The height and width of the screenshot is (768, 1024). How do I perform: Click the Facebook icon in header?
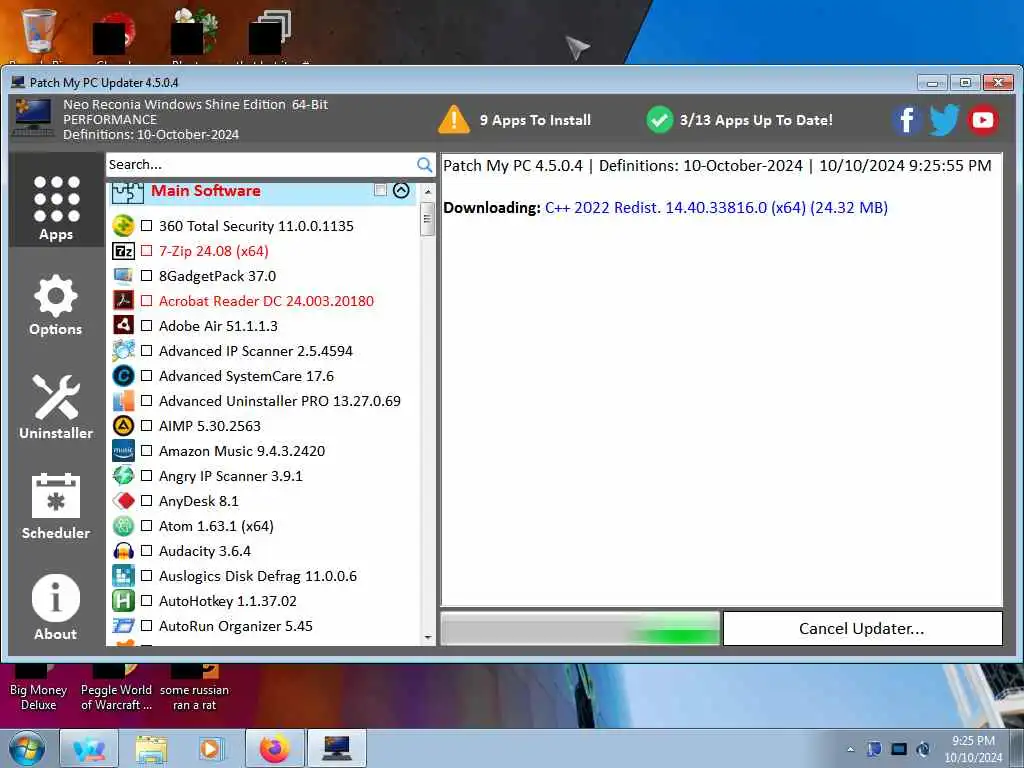906,120
